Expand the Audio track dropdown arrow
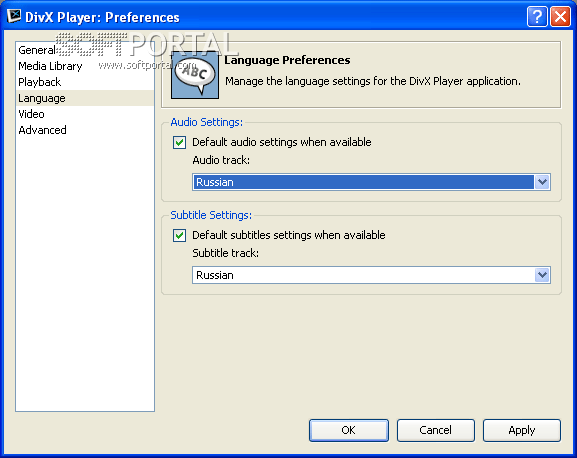Viewport: 577px width, 458px height. [x=542, y=182]
